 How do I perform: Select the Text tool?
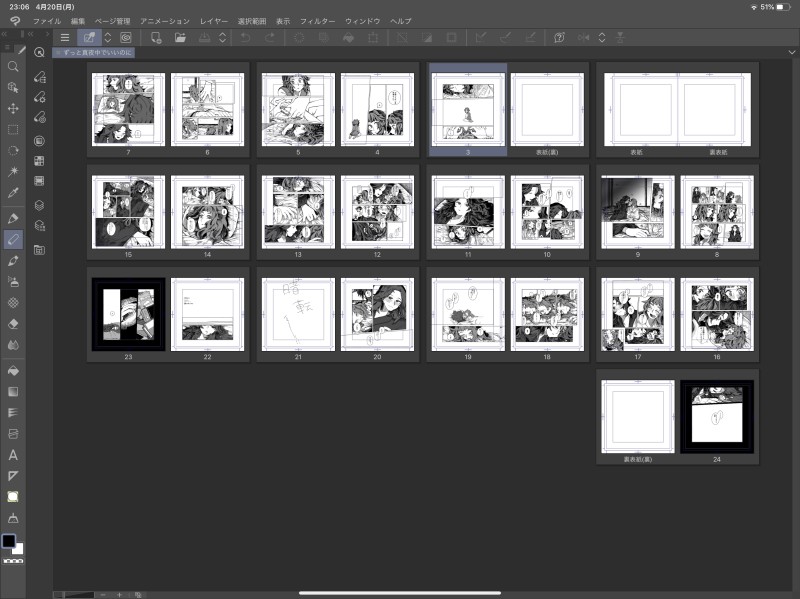click(x=13, y=455)
